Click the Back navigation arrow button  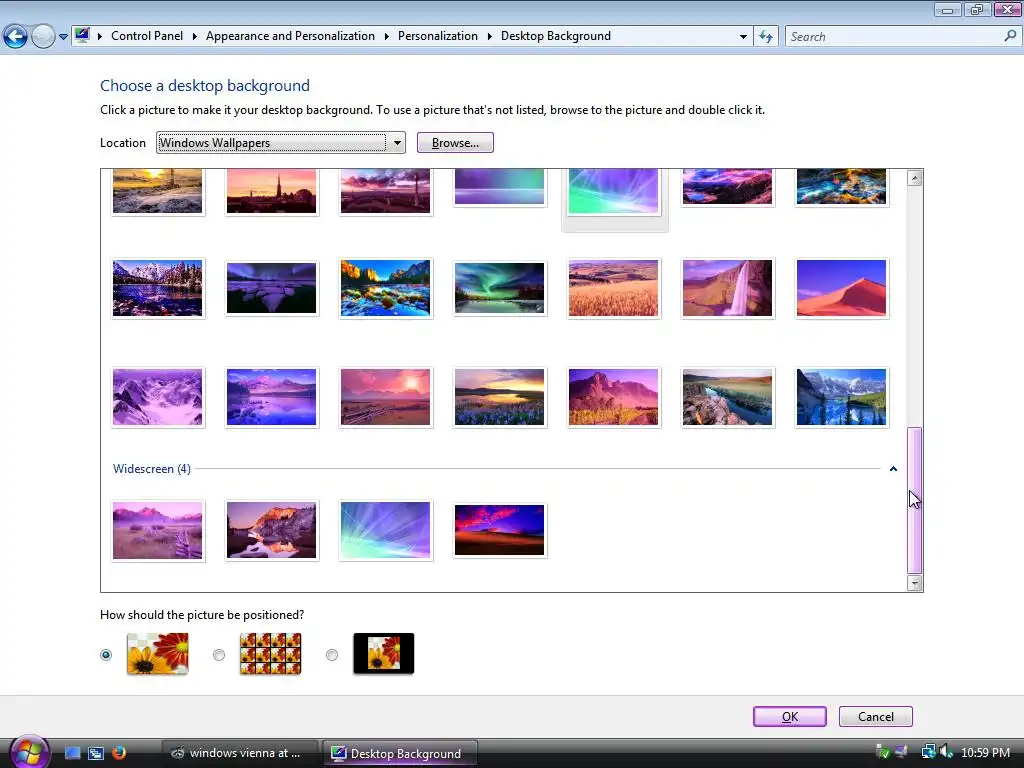(15, 37)
